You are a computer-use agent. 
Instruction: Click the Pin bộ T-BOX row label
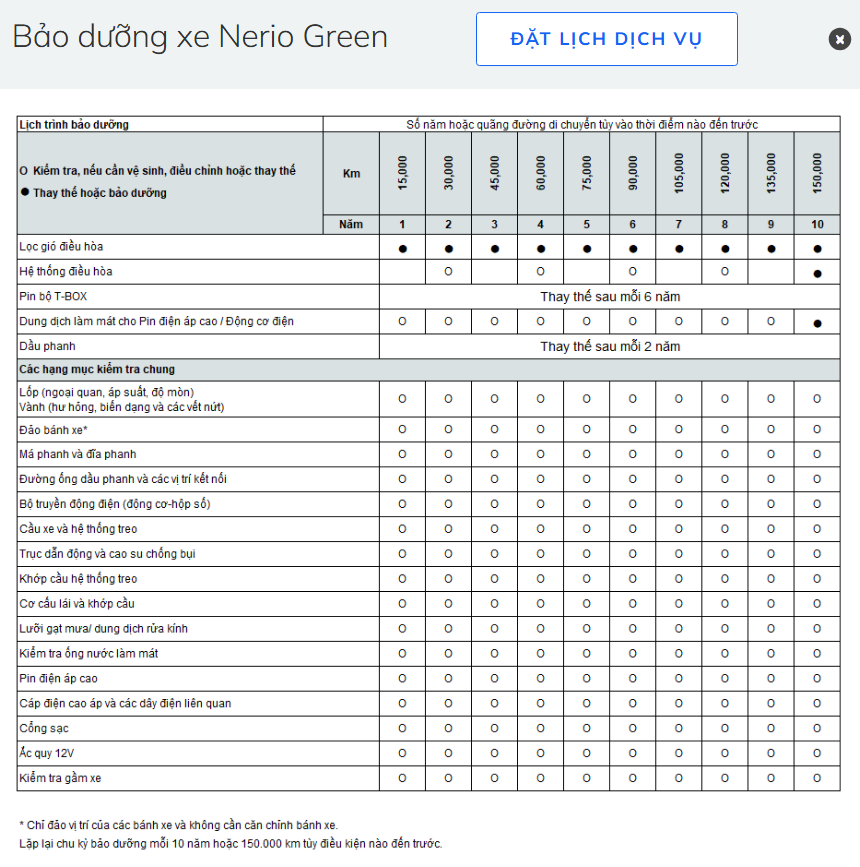click(53, 297)
